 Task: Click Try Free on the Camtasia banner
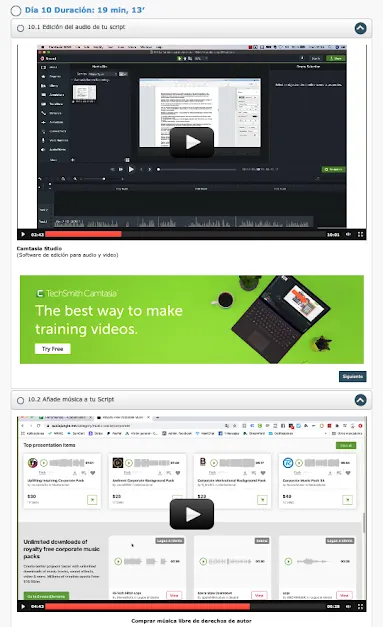click(52, 349)
